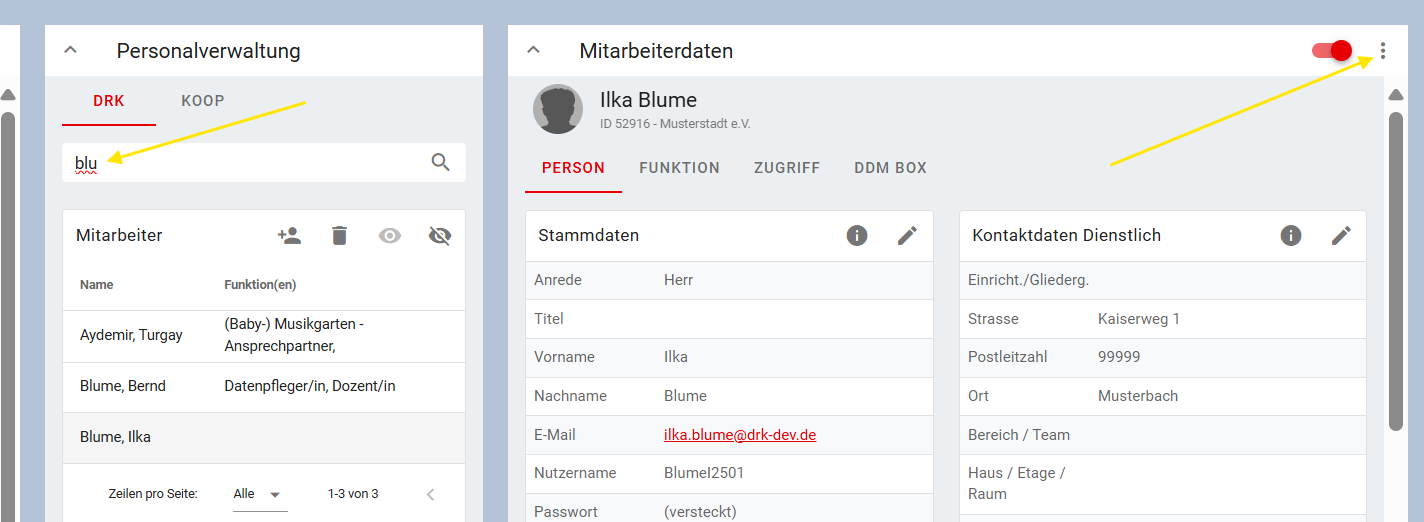Image resolution: width=1424 pixels, height=522 pixels.
Task: Click the search magnifier icon
Action: [x=441, y=162]
